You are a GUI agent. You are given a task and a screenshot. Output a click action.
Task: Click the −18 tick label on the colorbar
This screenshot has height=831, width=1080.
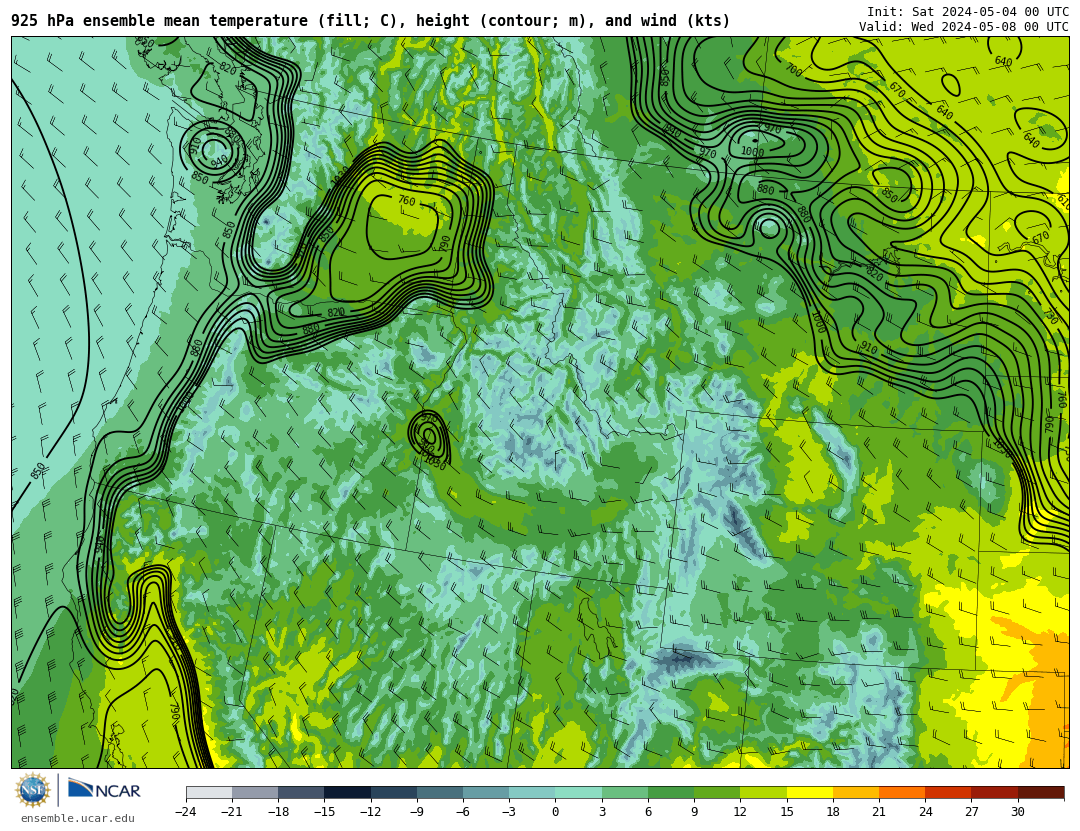tap(278, 812)
